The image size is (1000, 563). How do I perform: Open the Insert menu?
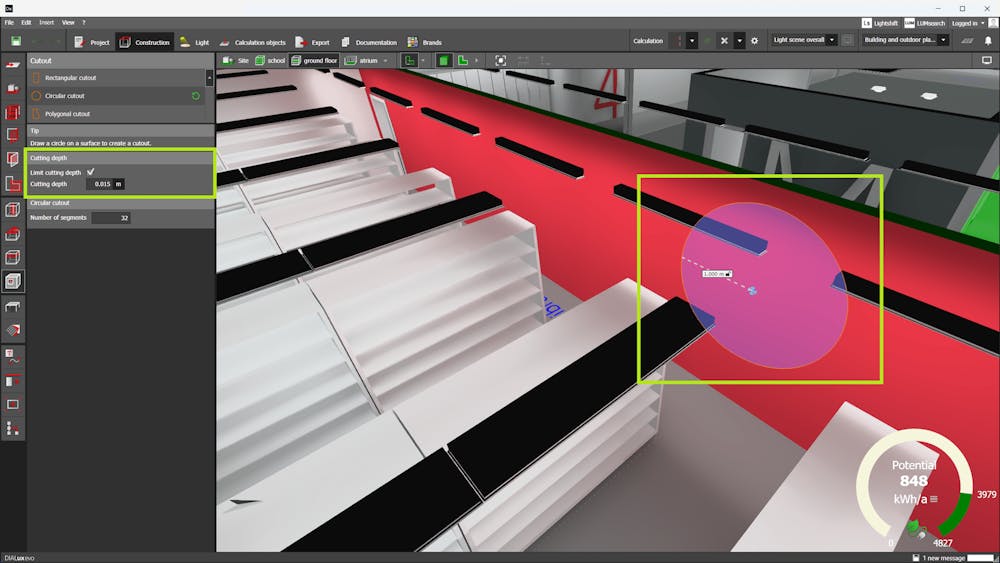point(47,22)
